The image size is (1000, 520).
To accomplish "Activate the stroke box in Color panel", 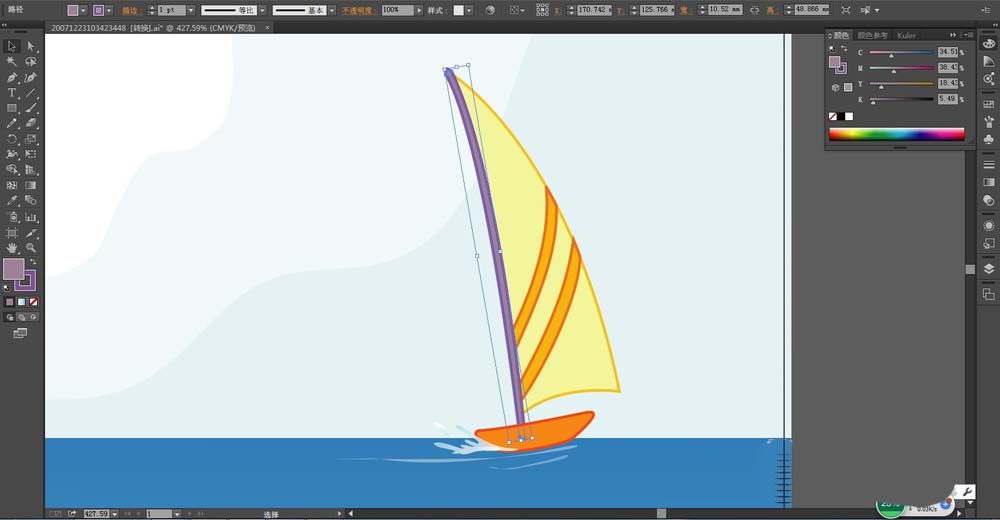I will coord(841,68).
